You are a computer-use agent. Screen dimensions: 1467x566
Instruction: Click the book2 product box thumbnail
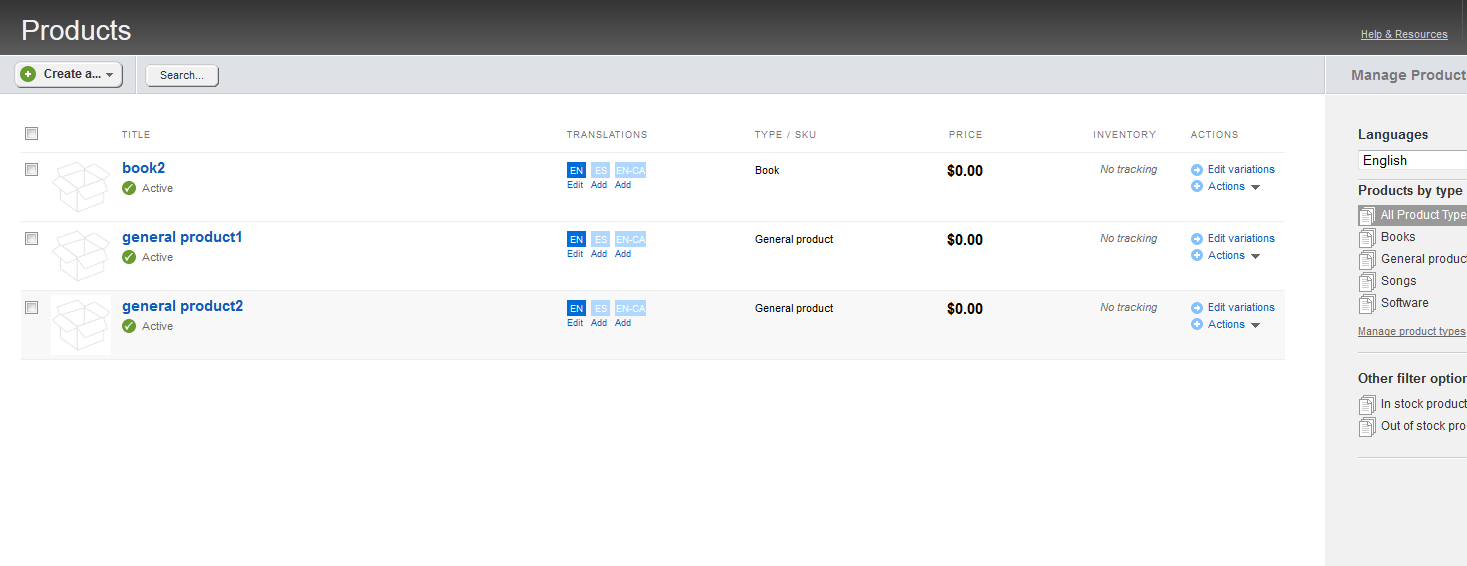point(80,187)
